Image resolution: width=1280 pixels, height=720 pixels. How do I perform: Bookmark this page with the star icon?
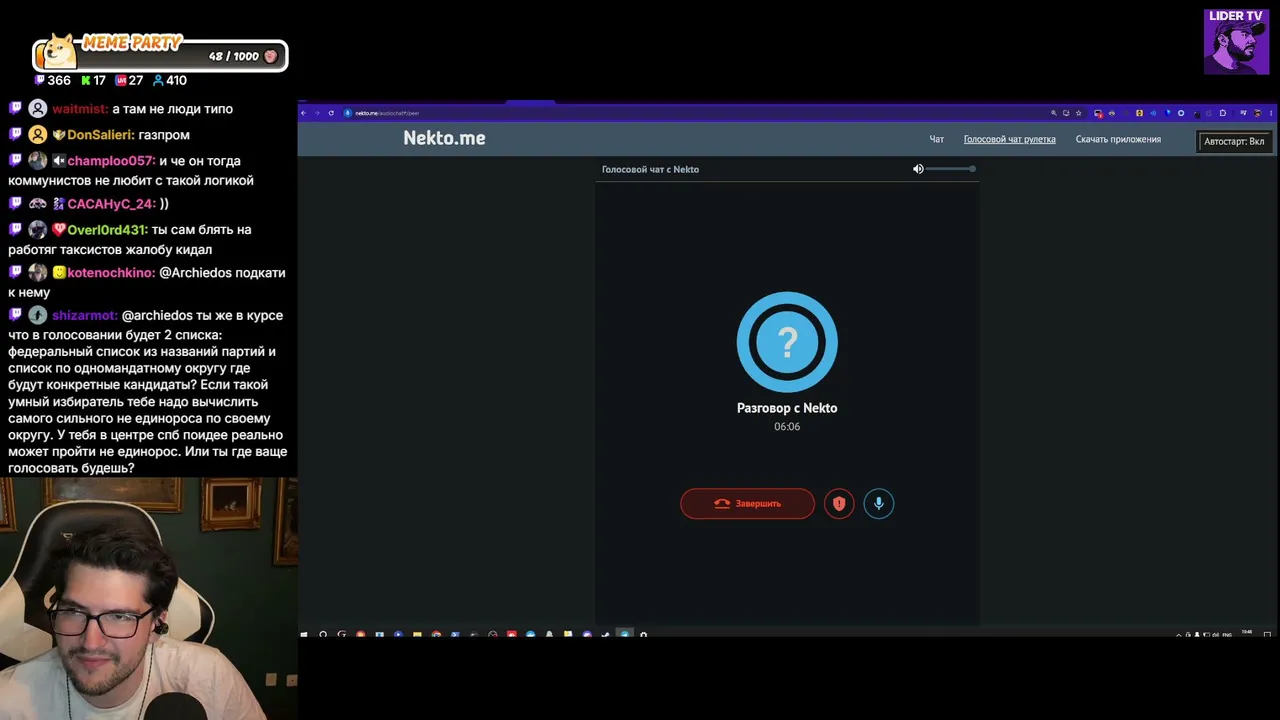click(1078, 113)
